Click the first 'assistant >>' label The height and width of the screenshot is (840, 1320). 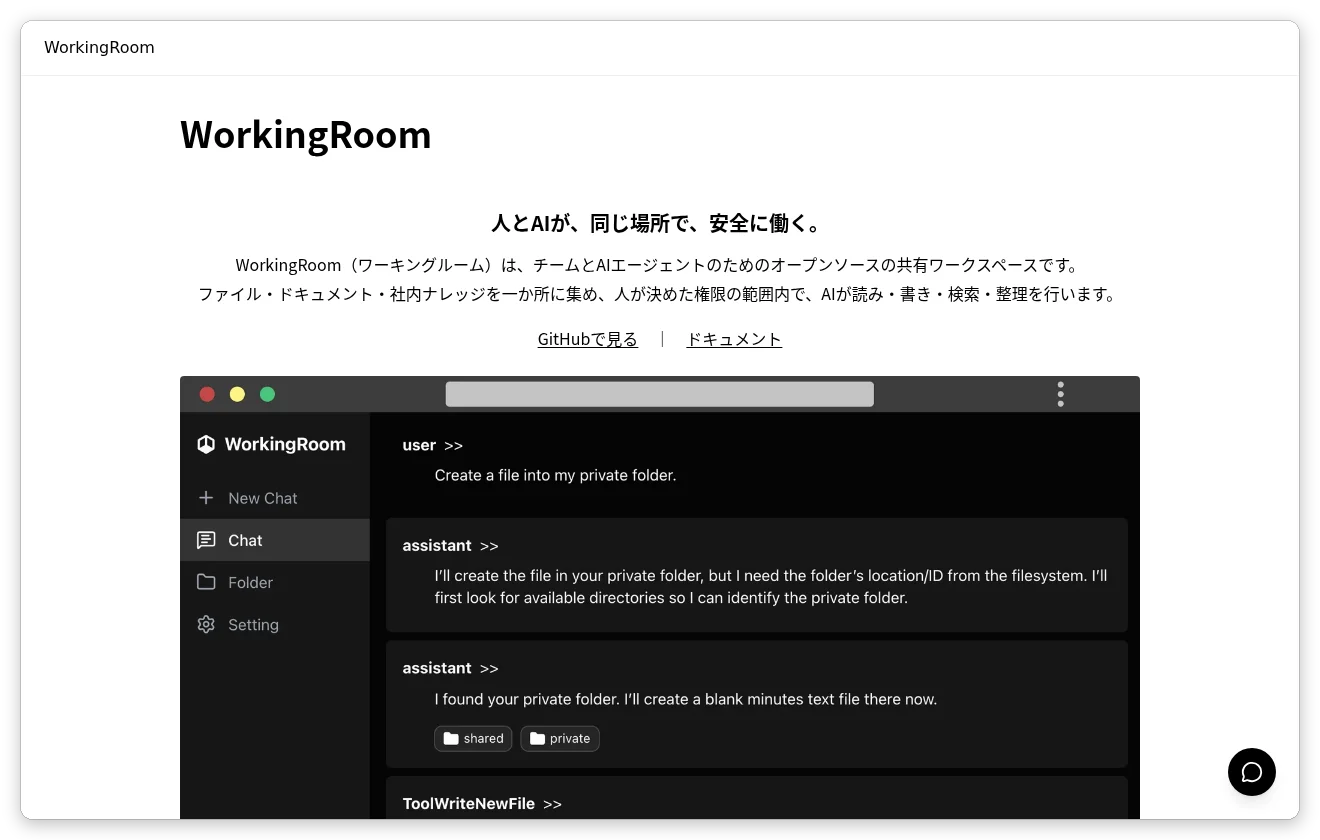pos(450,545)
